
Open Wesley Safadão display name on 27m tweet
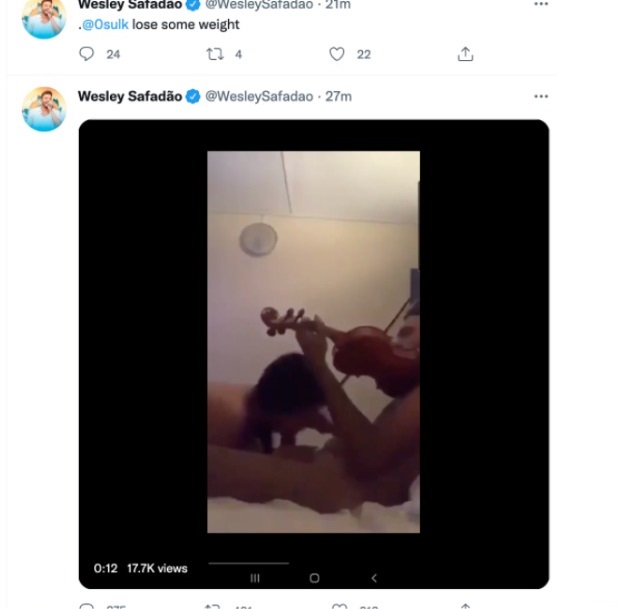(130, 96)
